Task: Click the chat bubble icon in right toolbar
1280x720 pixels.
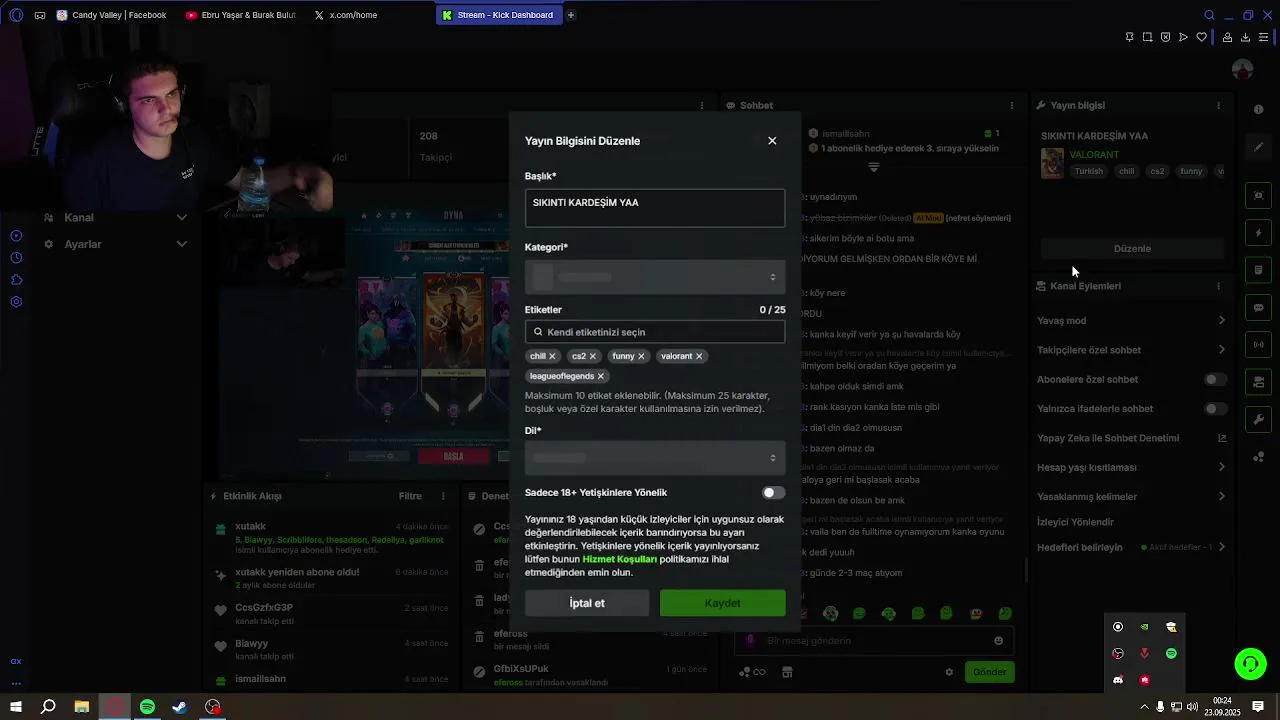Action: pyautogui.click(x=1259, y=308)
